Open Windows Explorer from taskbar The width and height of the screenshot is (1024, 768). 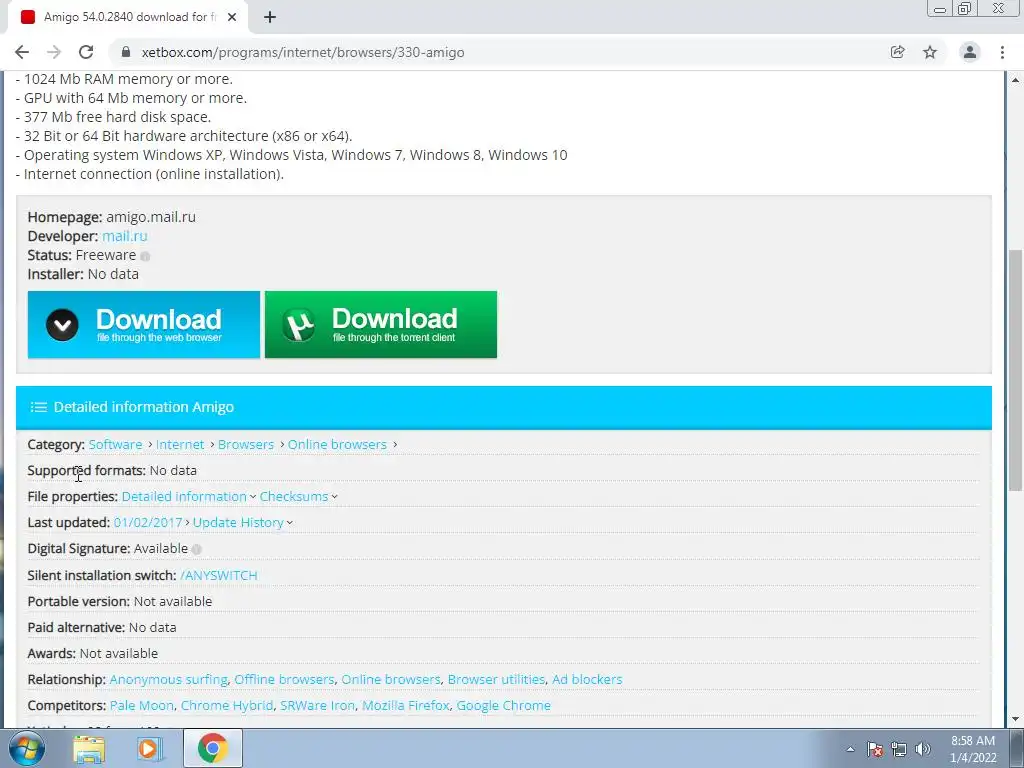click(x=89, y=748)
